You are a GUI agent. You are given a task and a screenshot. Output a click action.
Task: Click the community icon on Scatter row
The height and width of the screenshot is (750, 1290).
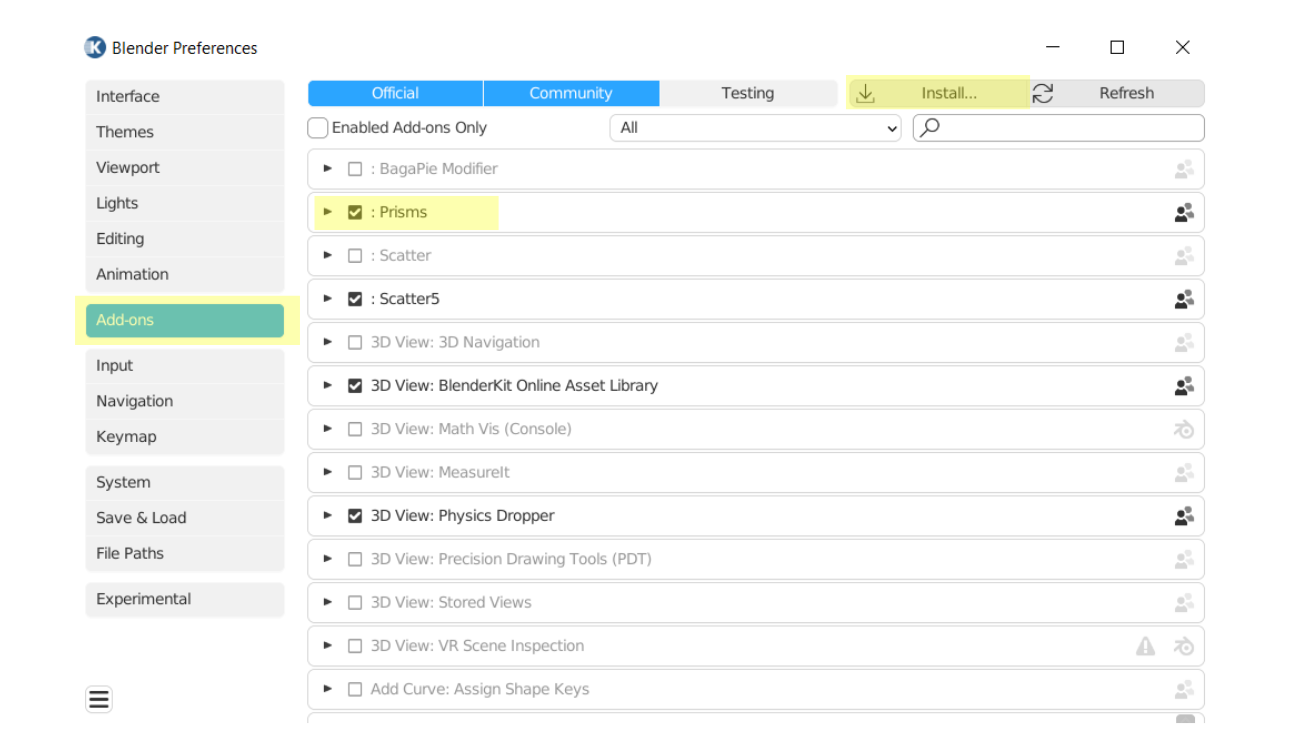coord(1184,256)
